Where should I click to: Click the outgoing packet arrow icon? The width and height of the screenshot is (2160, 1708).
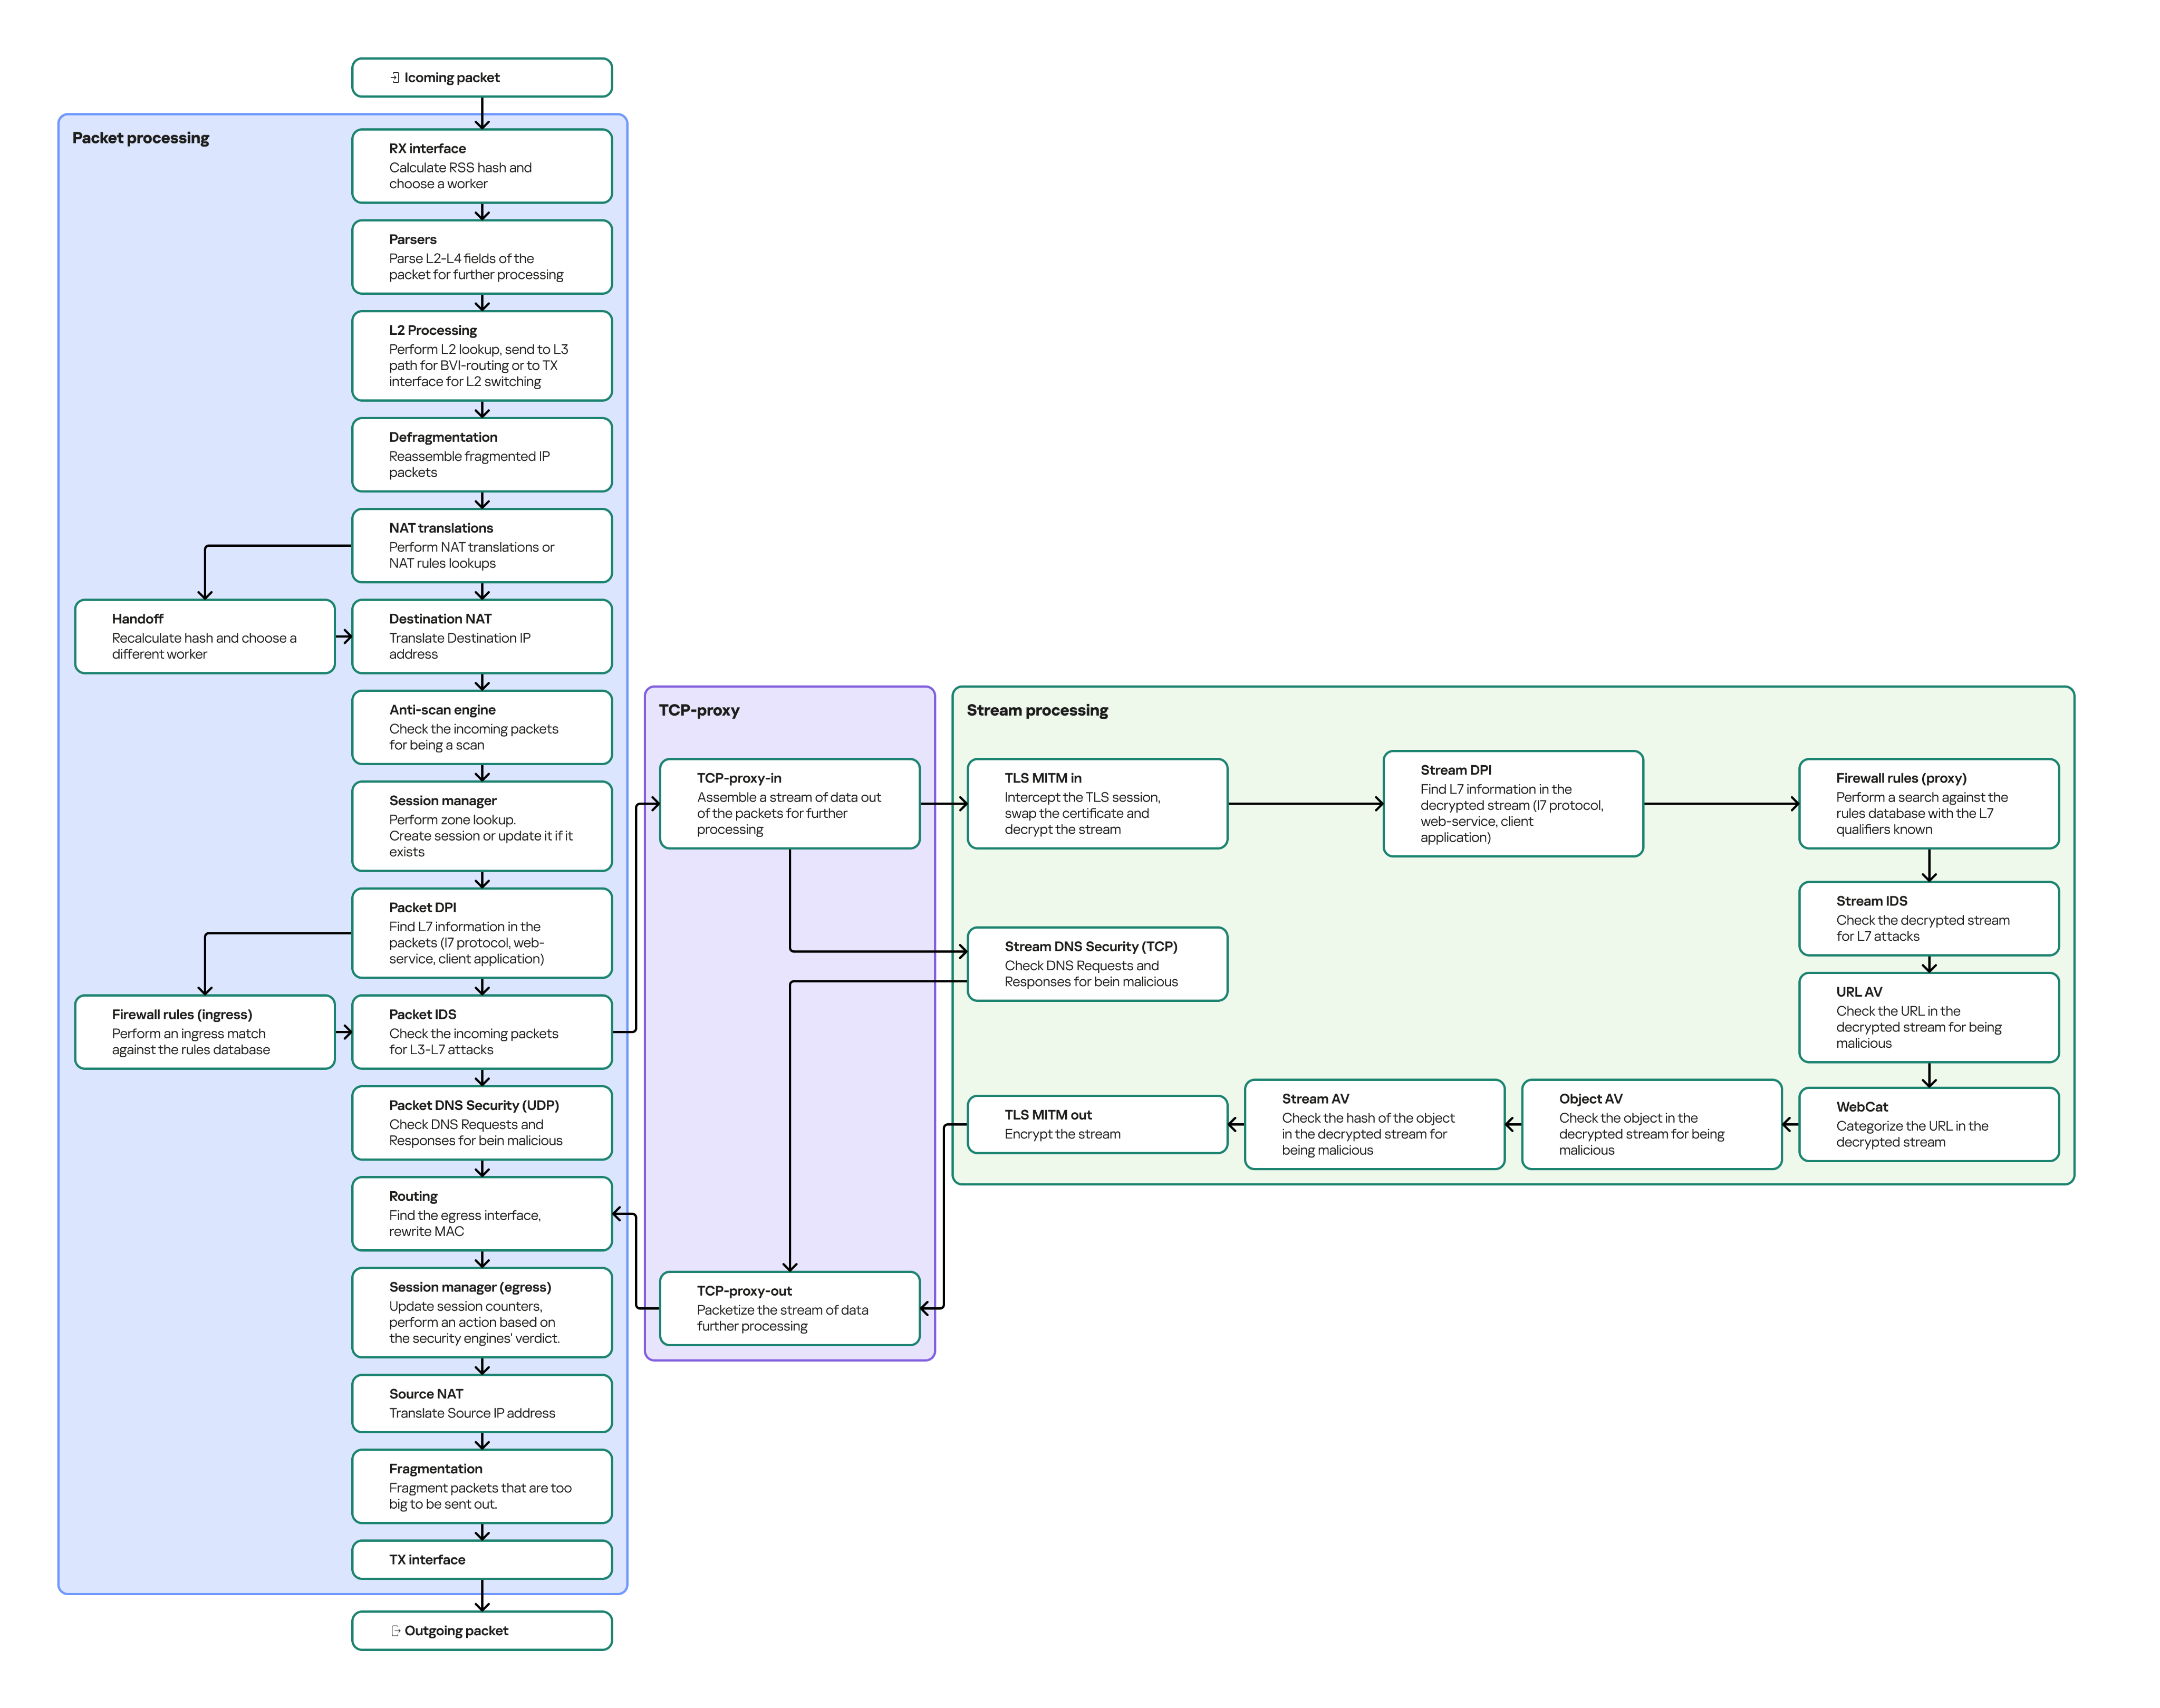pyautogui.click(x=395, y=1630)
